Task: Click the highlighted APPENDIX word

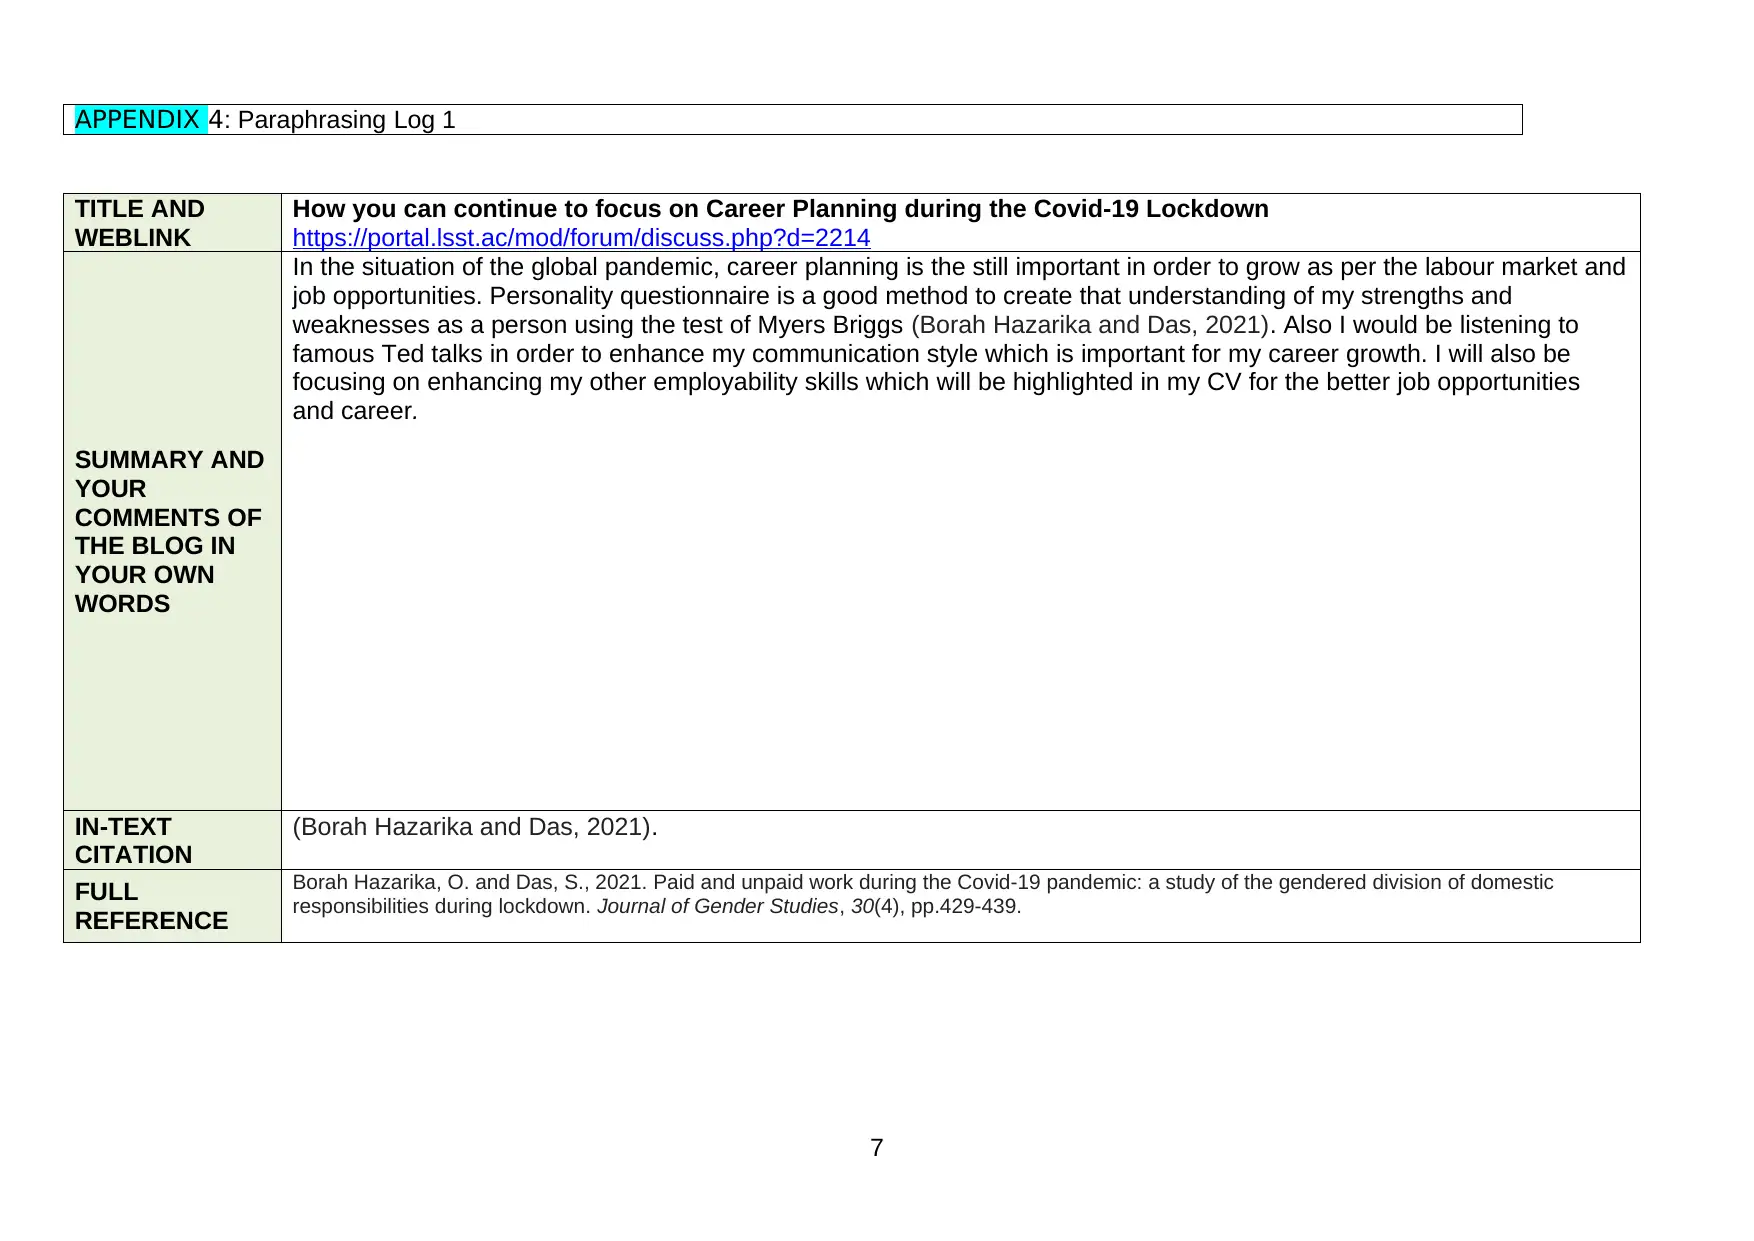Action: point(140,120)
